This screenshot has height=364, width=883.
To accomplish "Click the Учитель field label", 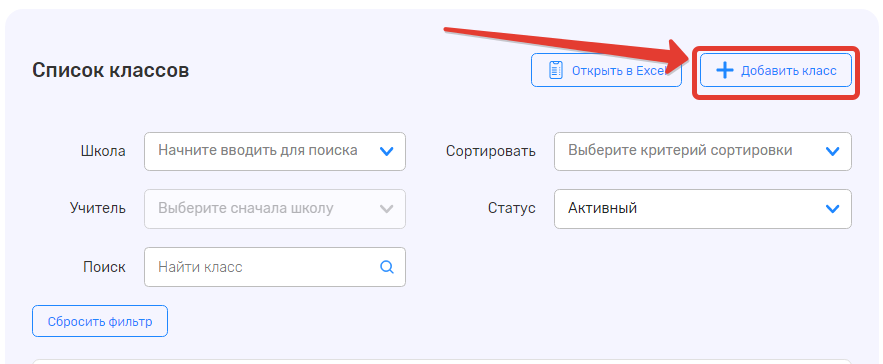I will click(98, 208).
